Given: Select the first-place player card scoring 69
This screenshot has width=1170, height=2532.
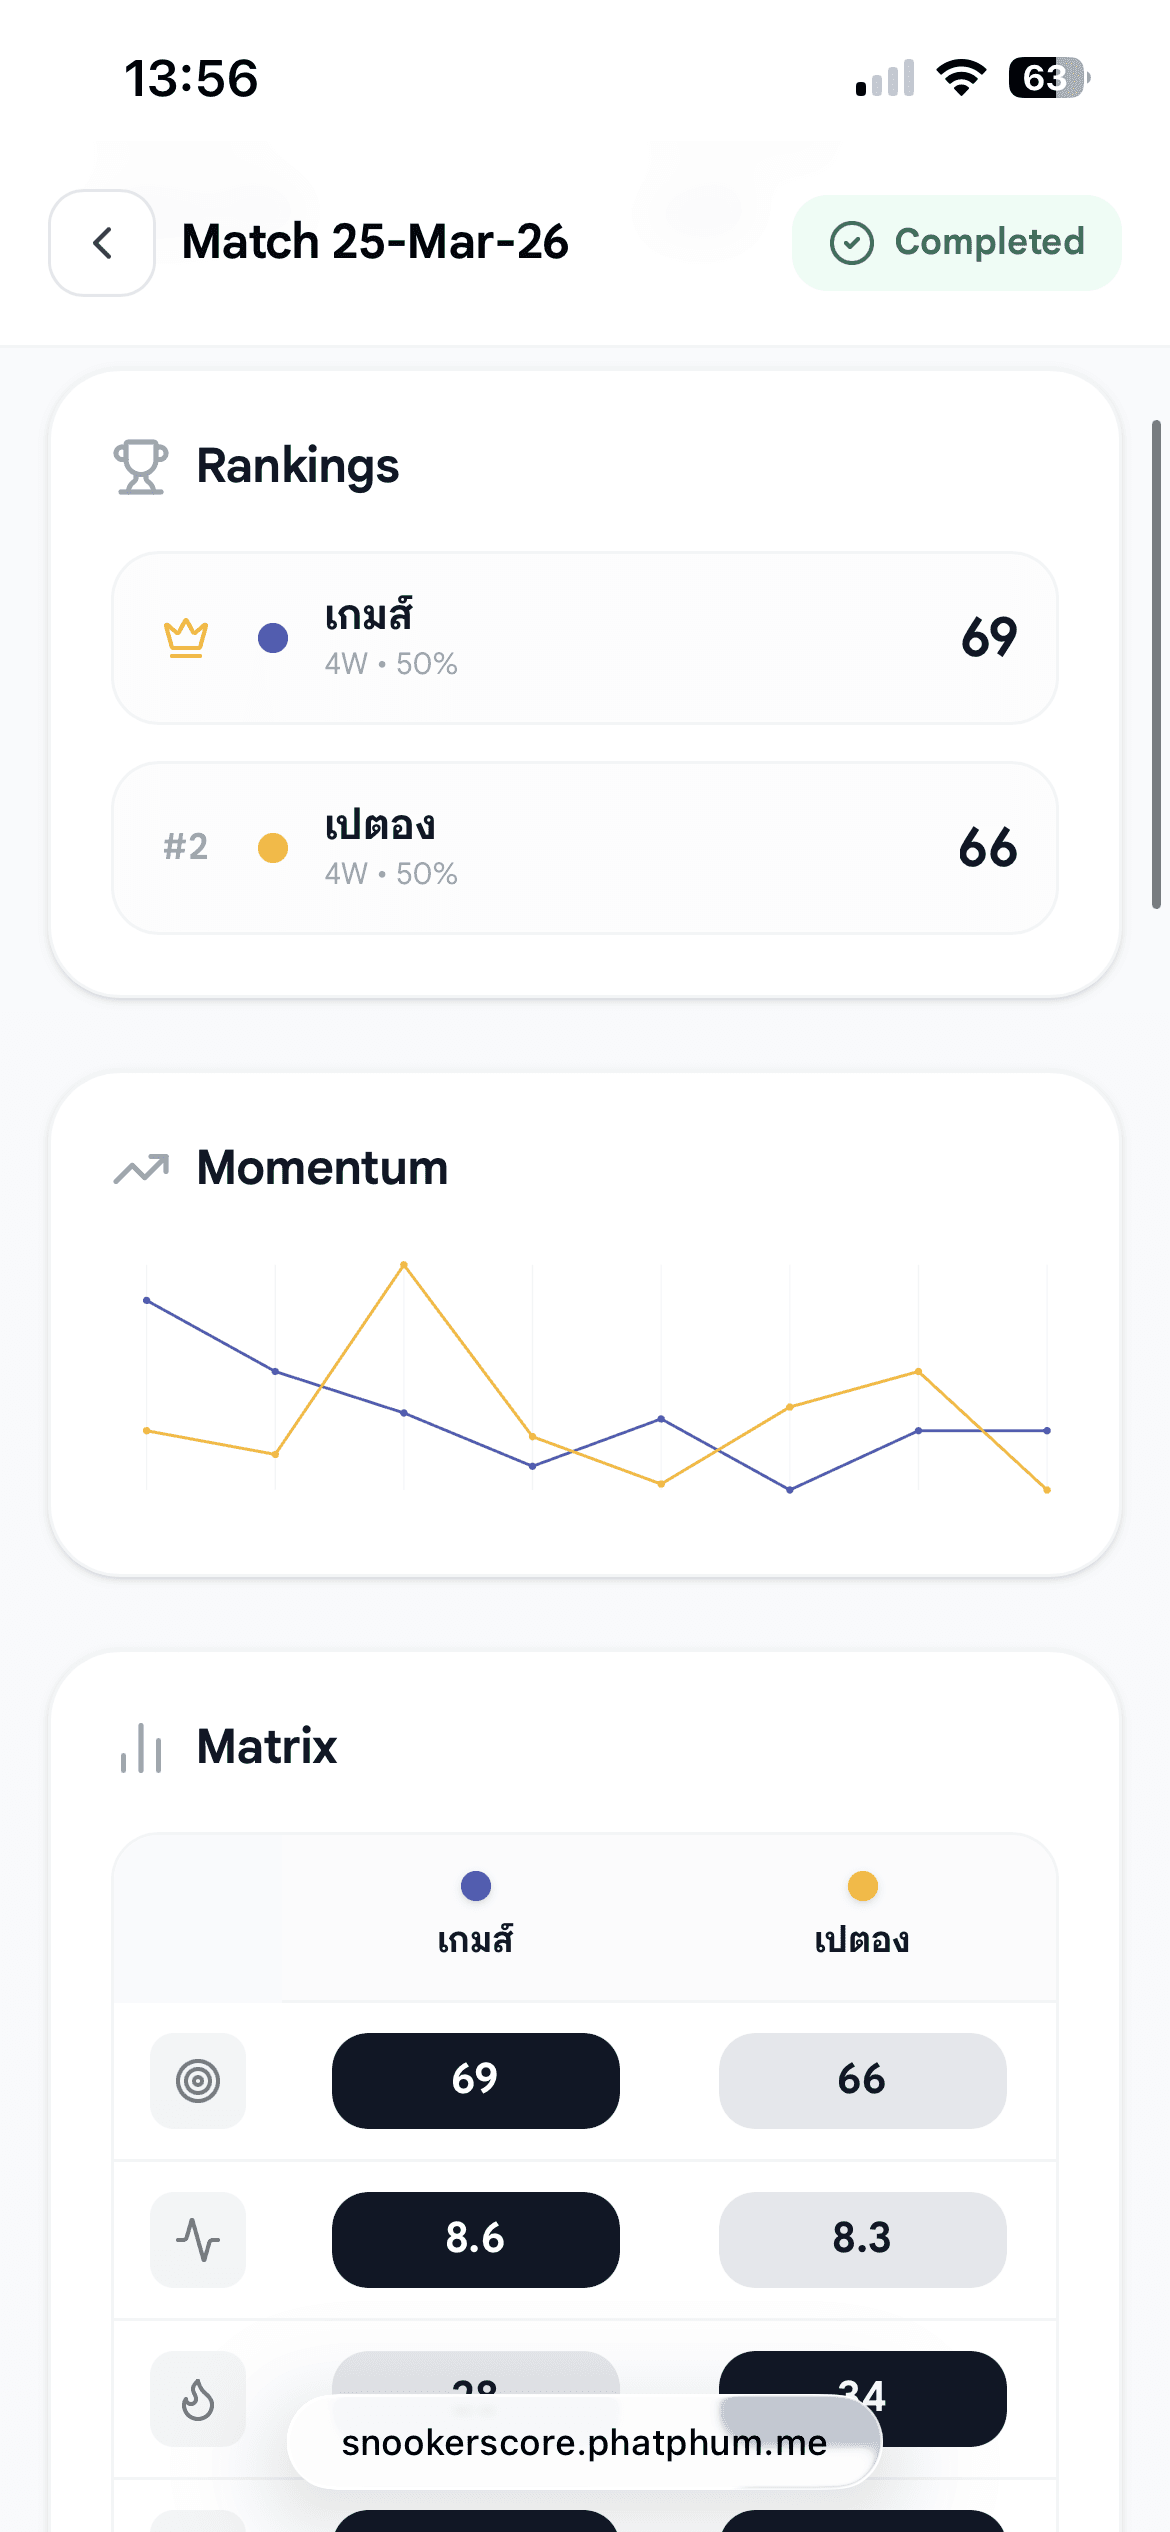Looking at the screenshot, I should coord(584,638).
